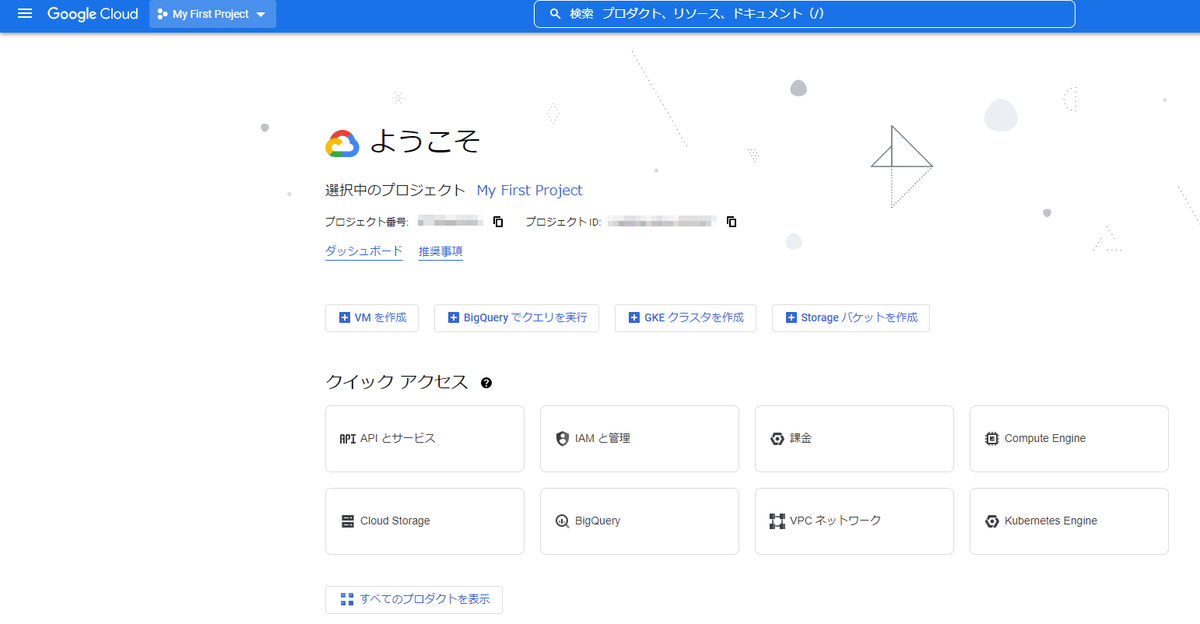Open the Compute Engine card
Screen dimensions: 1200x624
(x=1069, y=438)
